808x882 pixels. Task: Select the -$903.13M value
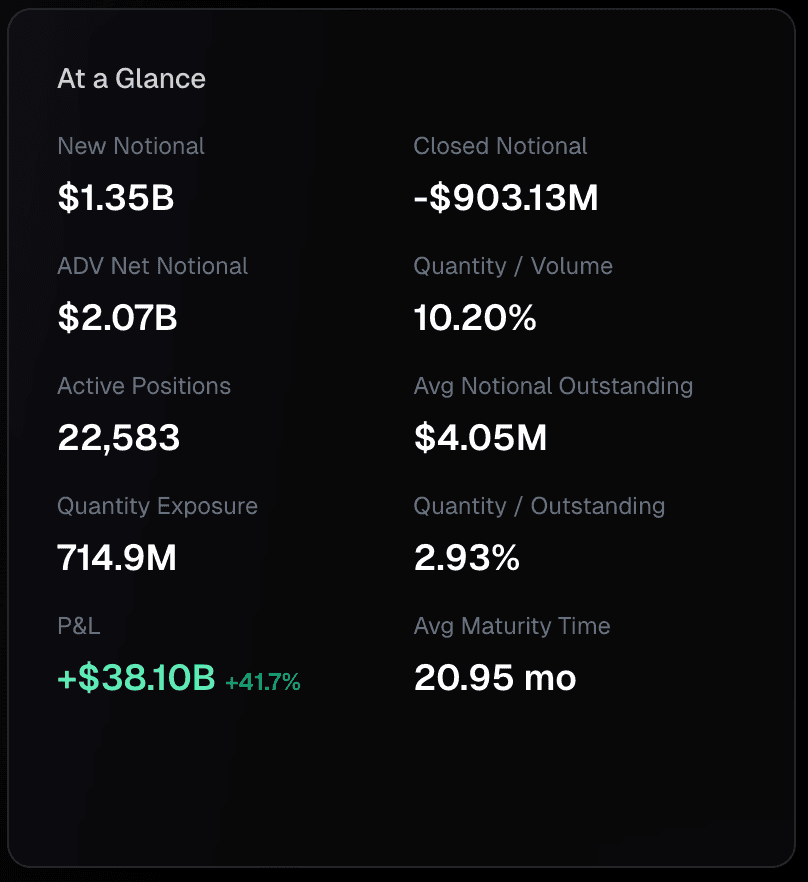[x=506, y=198]
